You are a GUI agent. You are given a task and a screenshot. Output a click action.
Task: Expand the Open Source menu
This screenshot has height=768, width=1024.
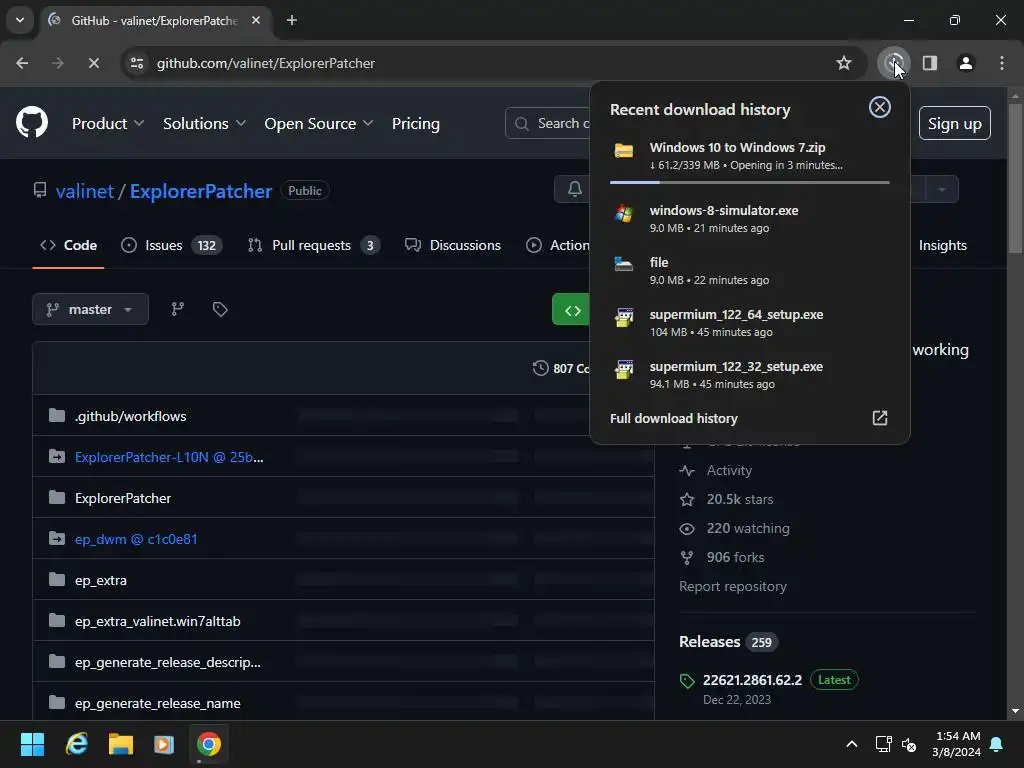pos(319,123)
